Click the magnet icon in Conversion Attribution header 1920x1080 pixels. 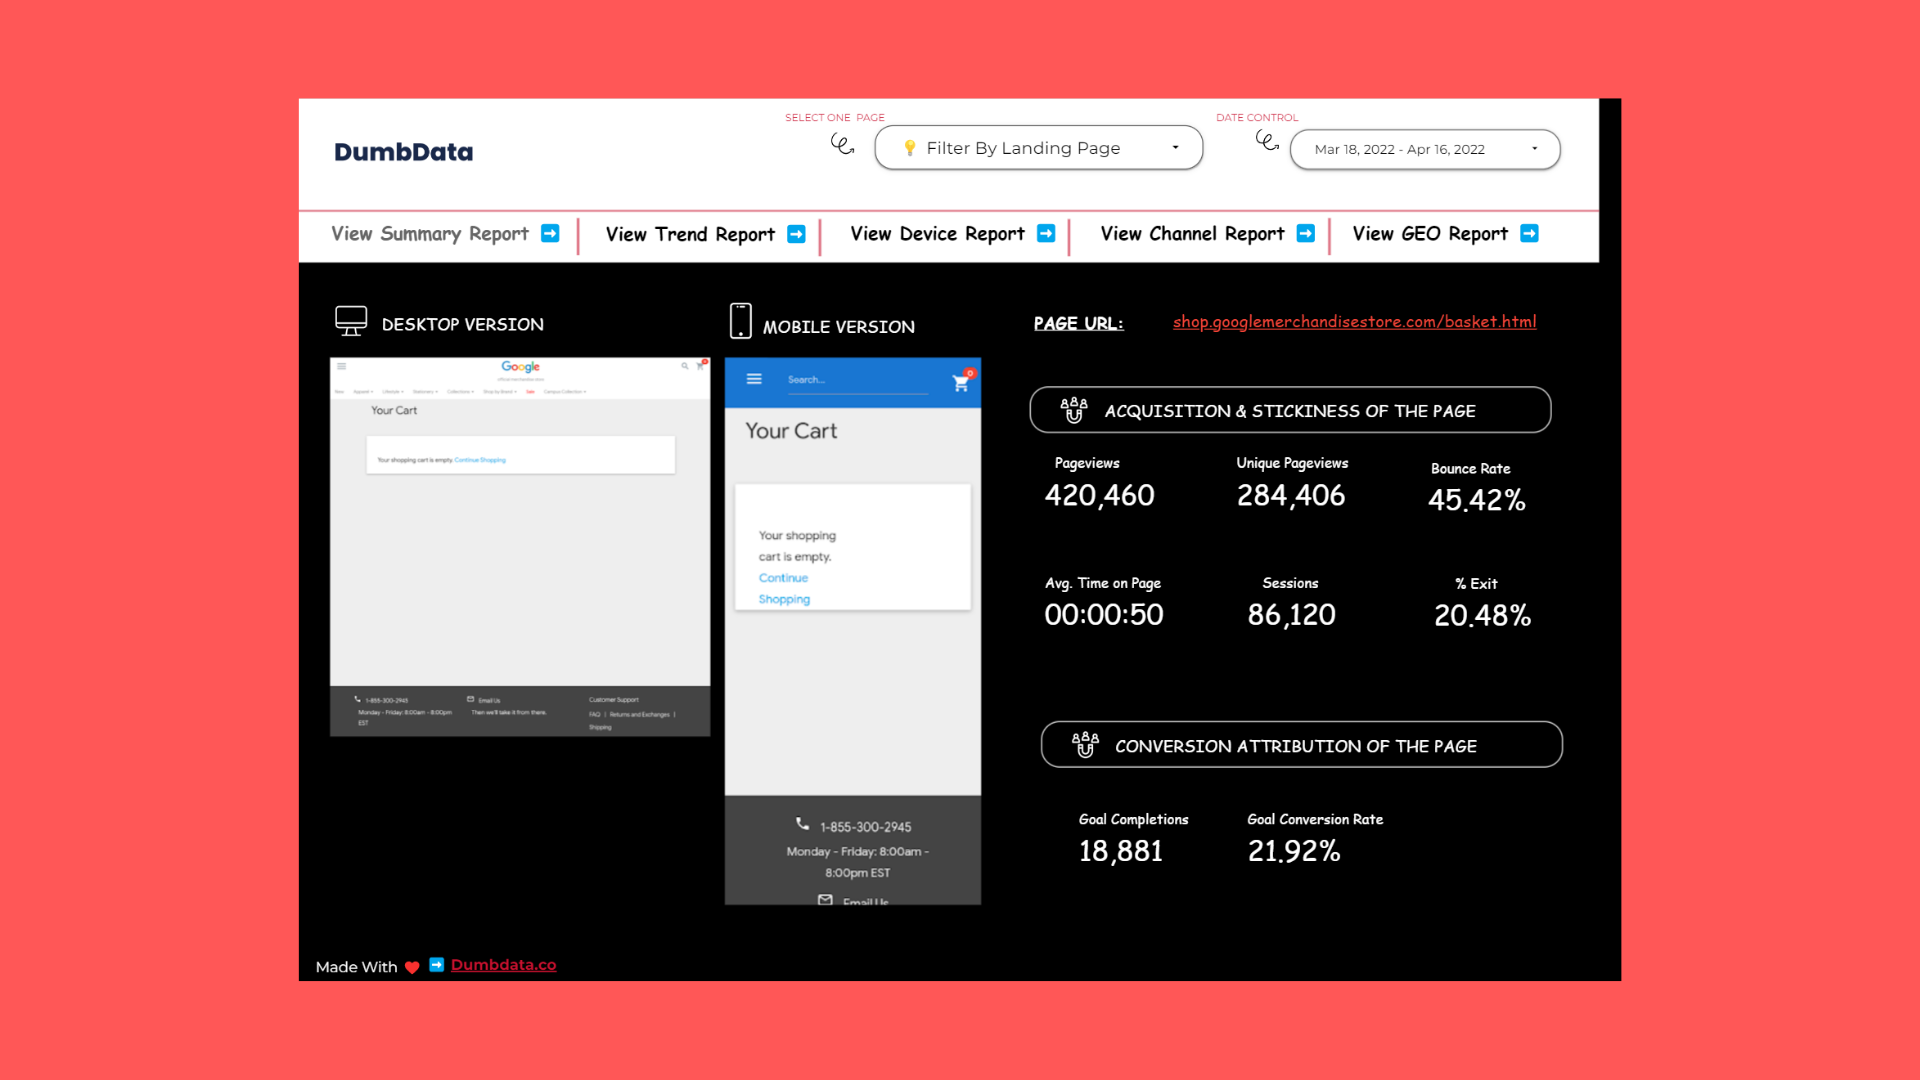point(1085,745)
